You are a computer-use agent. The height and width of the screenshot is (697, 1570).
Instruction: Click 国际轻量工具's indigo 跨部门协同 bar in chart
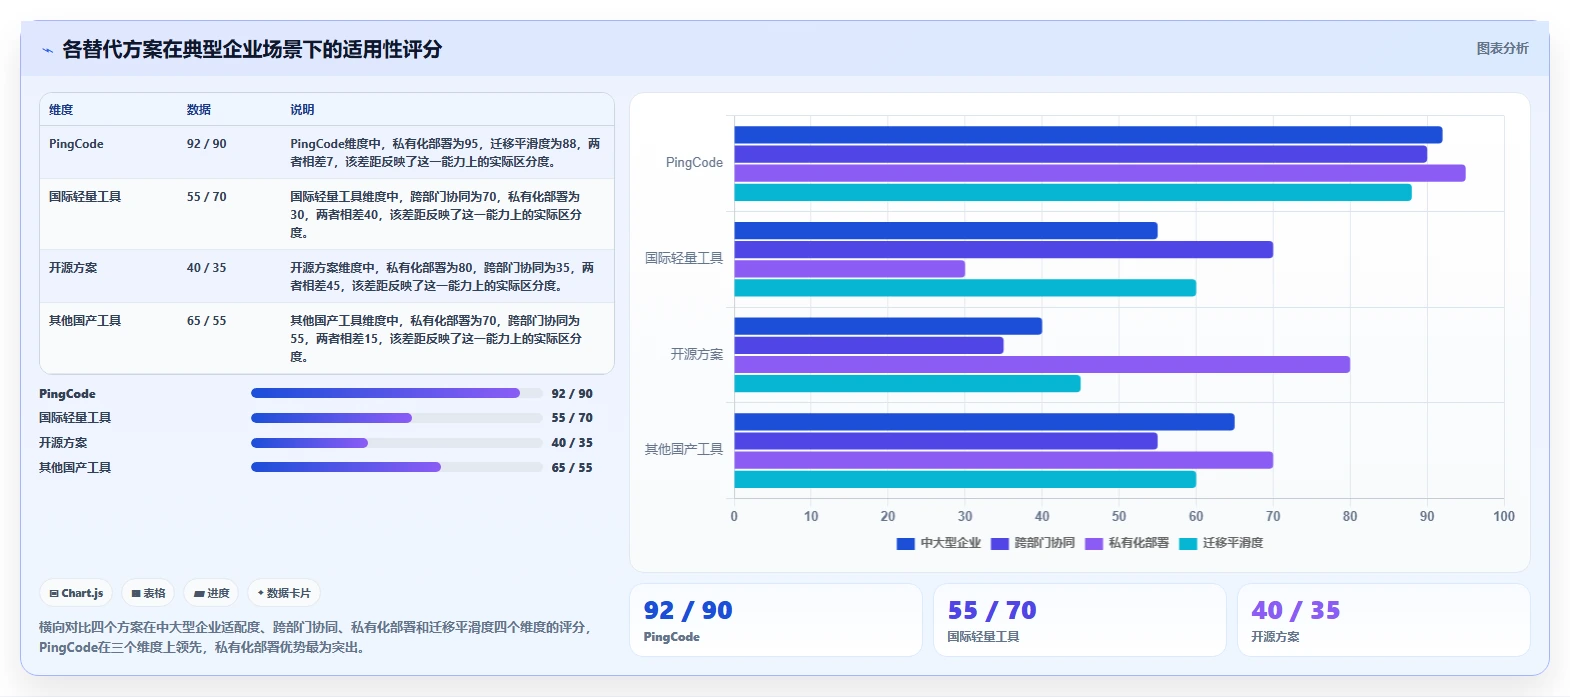pyautogui.click(x=1004, y=250)
